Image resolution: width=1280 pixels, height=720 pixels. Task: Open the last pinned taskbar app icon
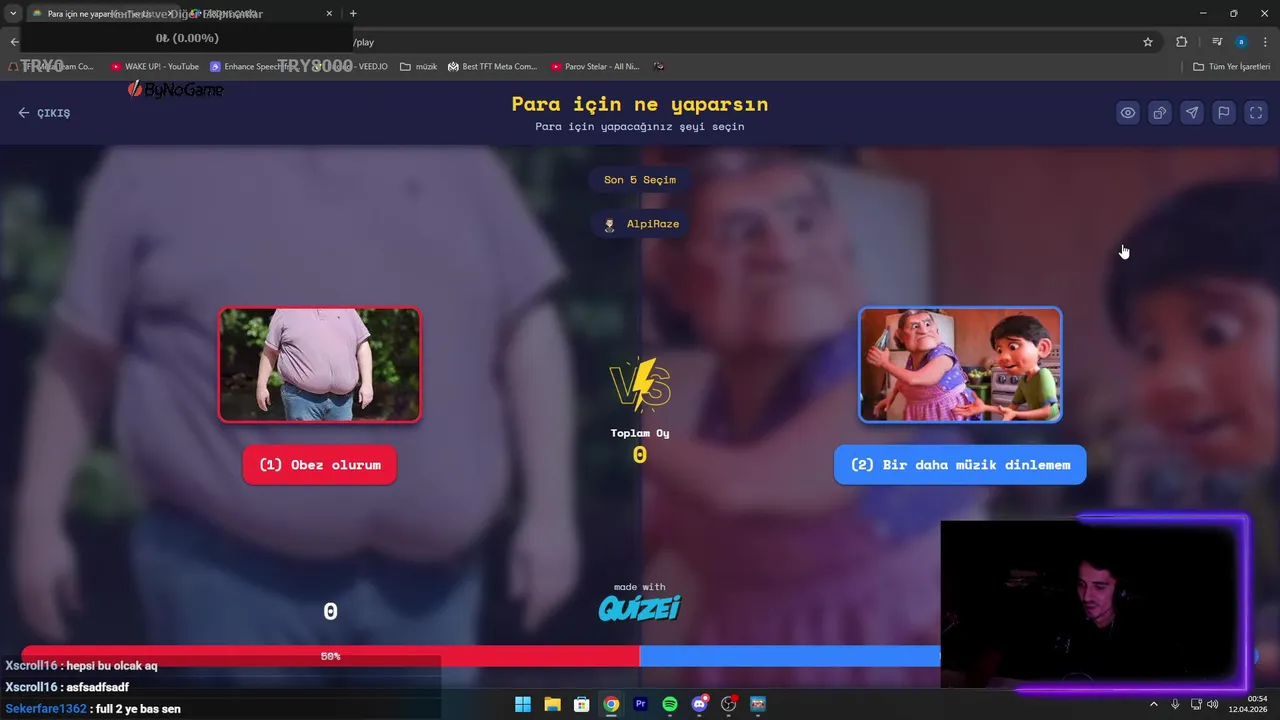(x=757, y=704)
